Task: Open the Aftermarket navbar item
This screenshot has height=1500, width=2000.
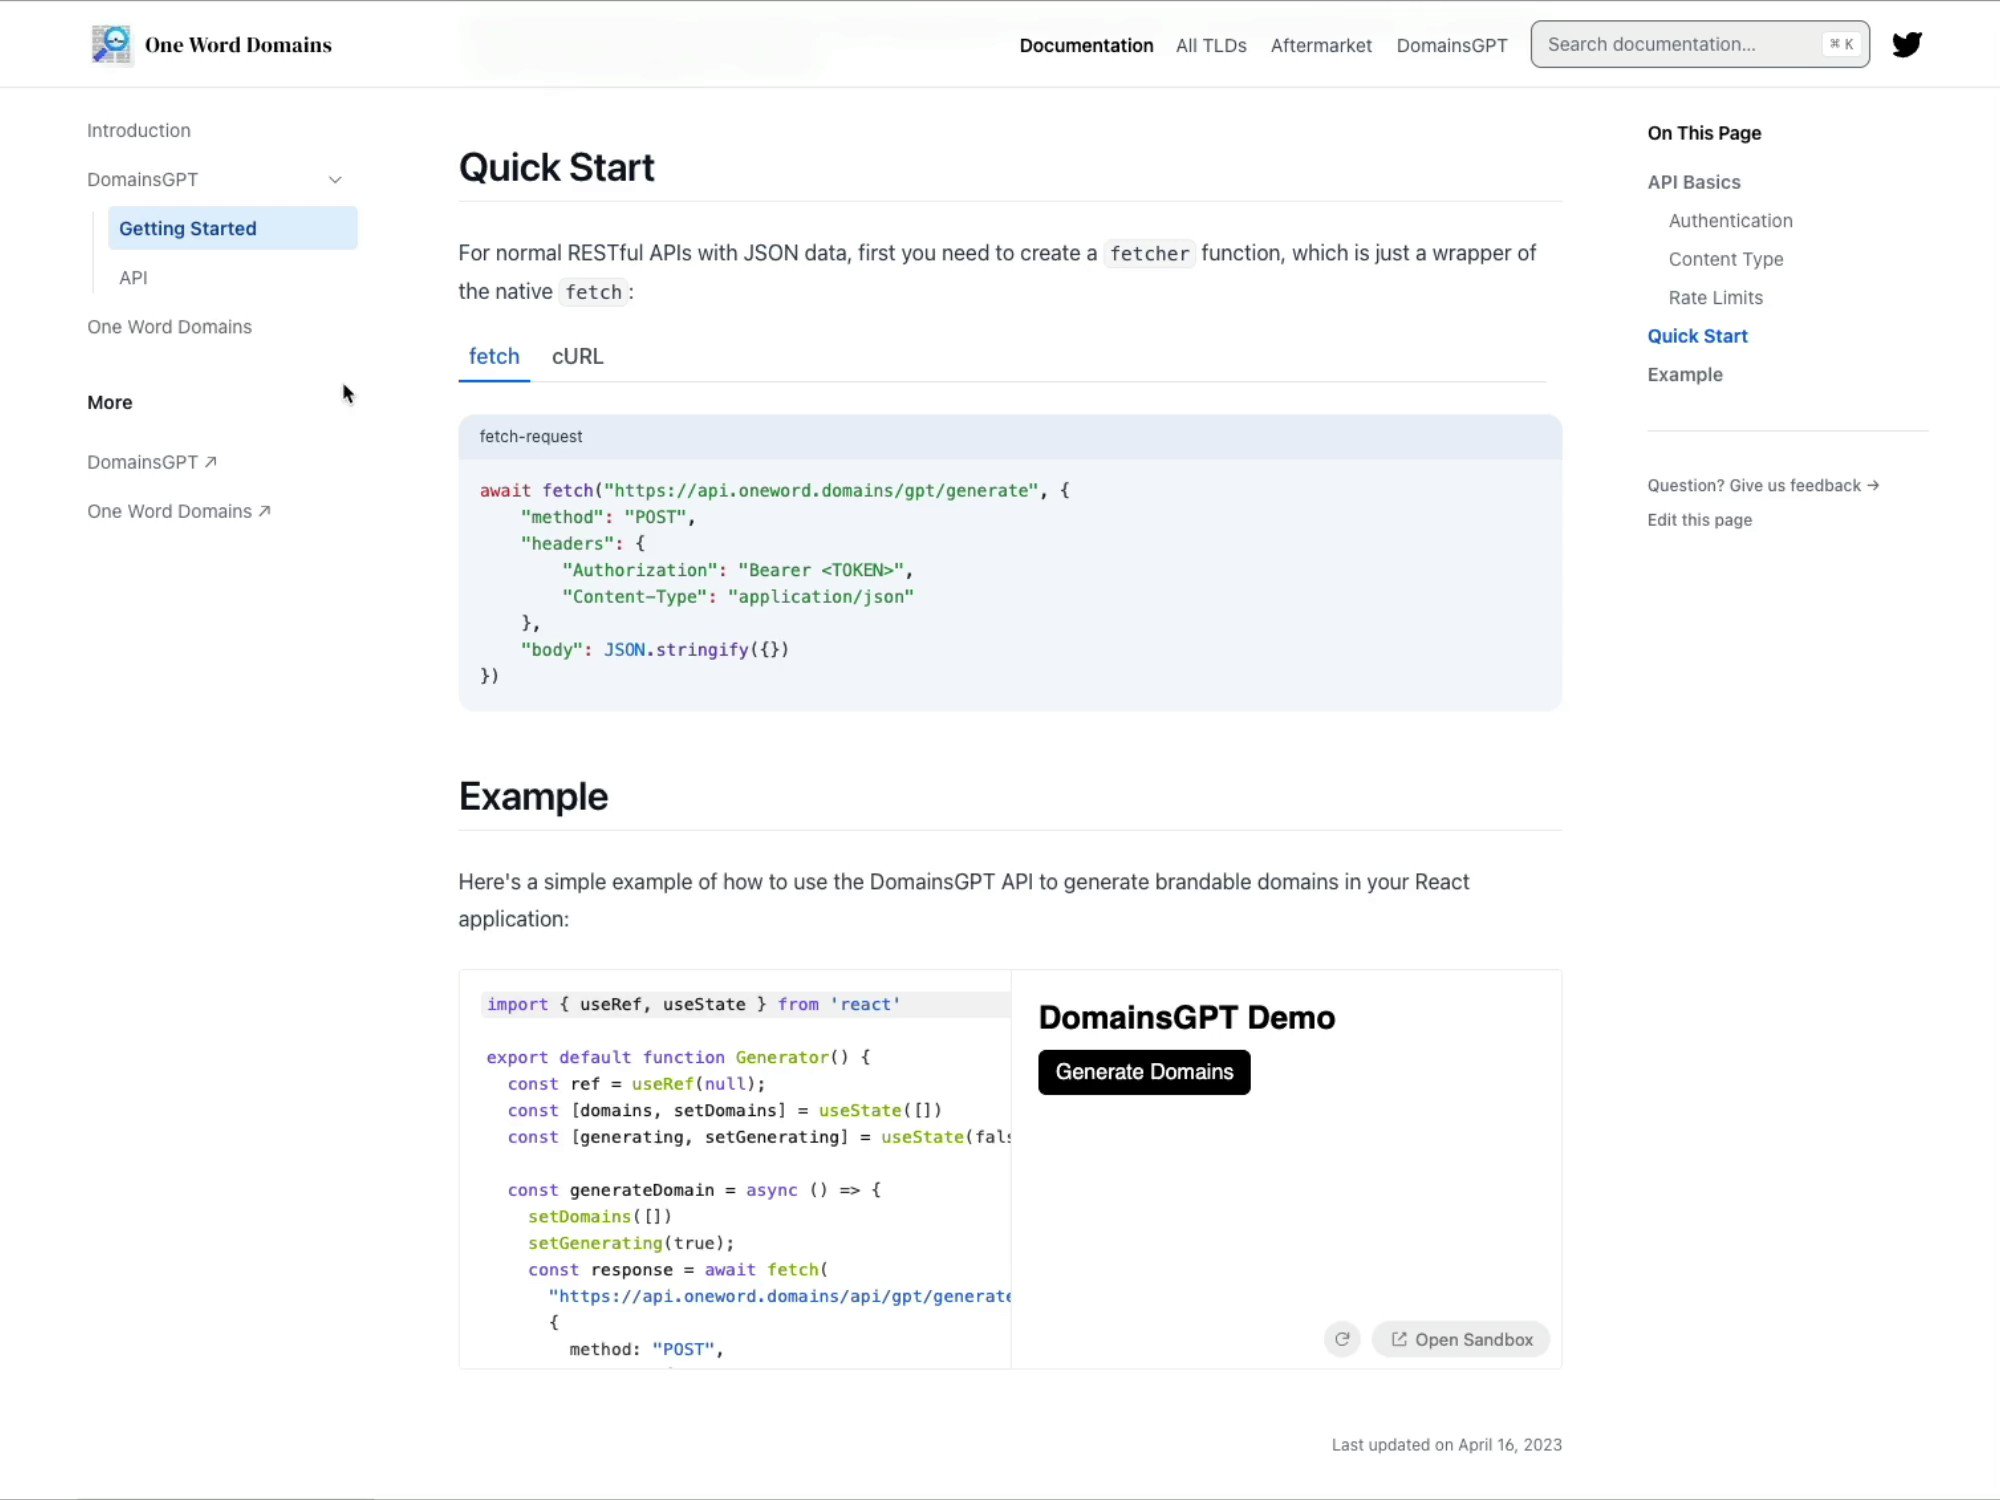Action: 1320,46
